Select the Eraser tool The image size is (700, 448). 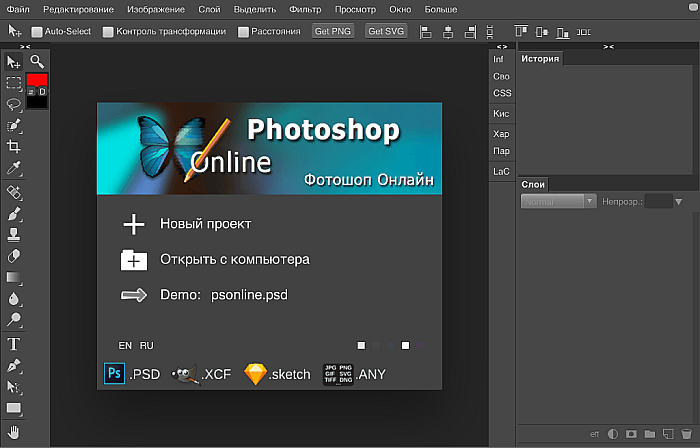(13, 256)
